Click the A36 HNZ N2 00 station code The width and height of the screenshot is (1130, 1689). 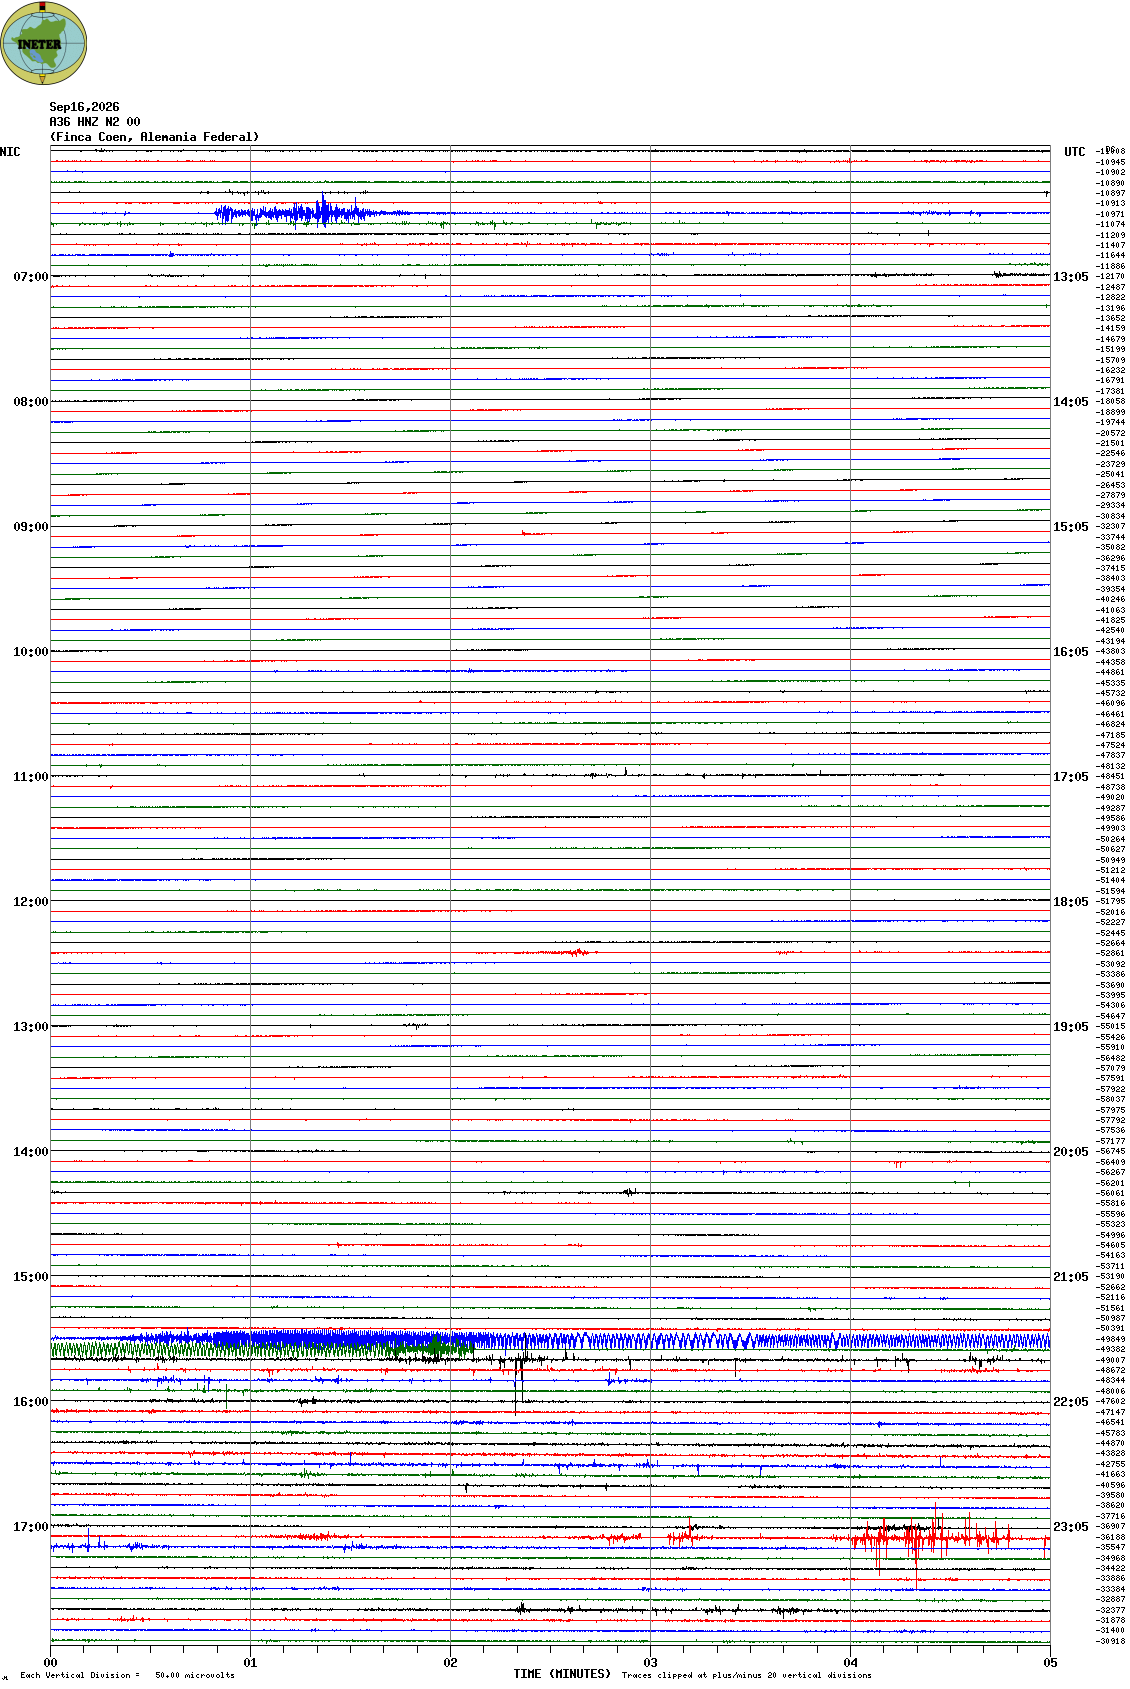(x=95, y=122)
